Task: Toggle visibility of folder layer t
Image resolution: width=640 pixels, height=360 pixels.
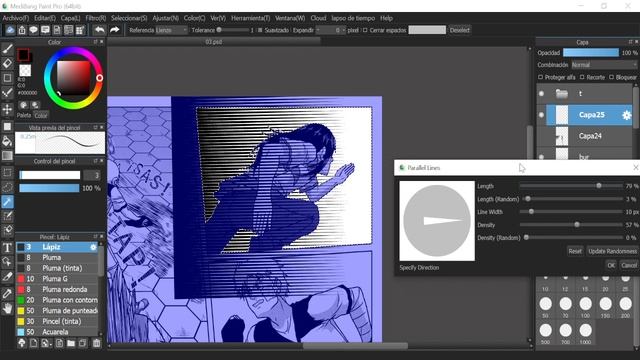Action: (541, 93)
